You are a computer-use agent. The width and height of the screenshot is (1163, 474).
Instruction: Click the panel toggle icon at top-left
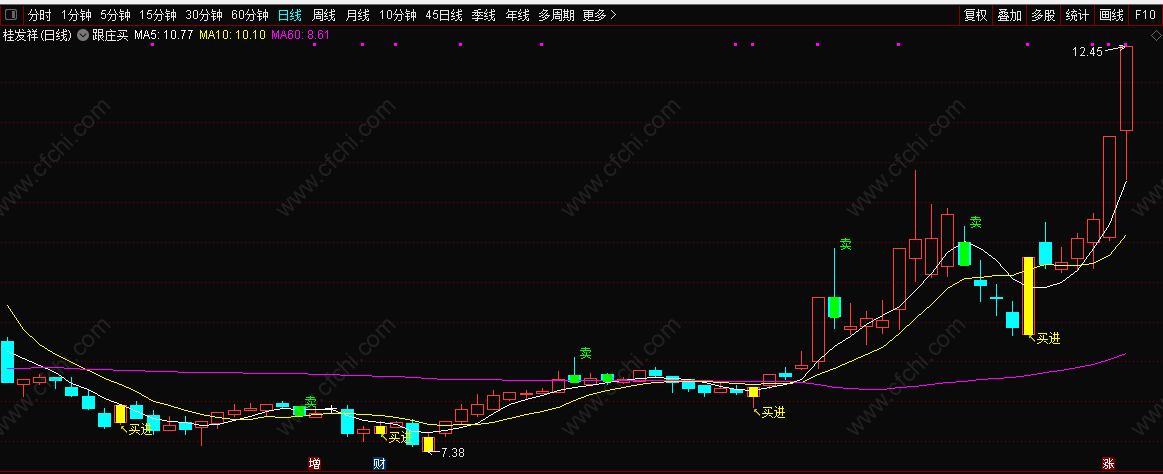11,15
